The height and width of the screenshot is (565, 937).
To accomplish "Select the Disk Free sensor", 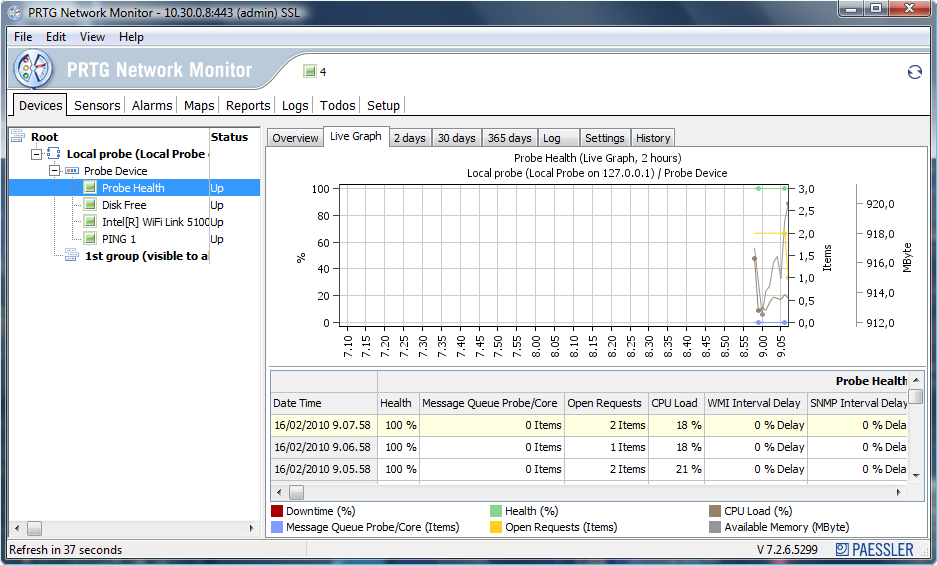I will pyautogui.click(x=124, y=204).
